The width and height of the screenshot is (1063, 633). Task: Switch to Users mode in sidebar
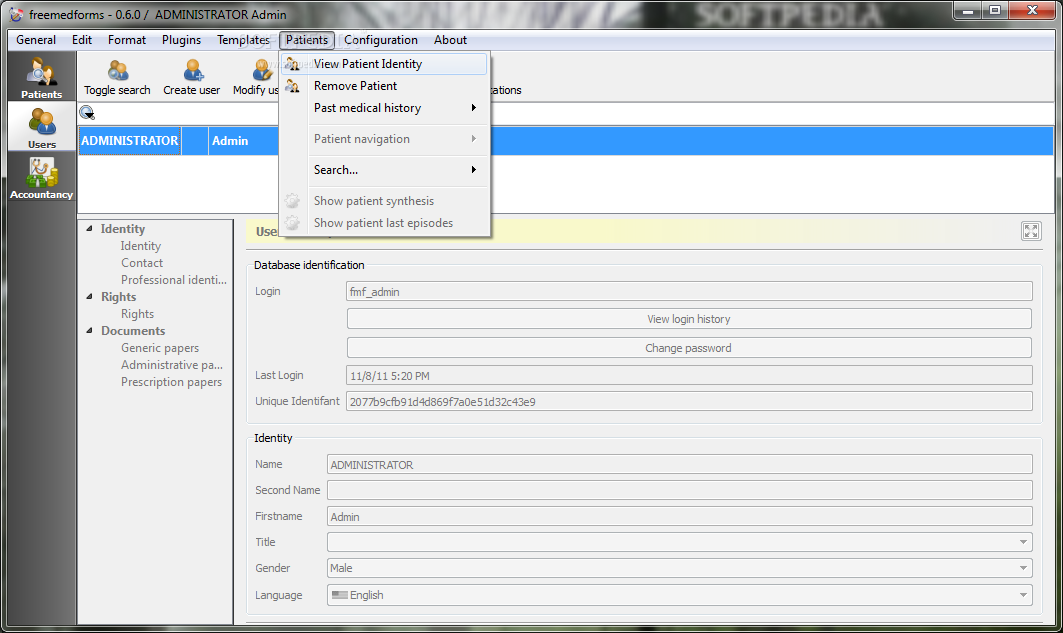tap(41, 127)
